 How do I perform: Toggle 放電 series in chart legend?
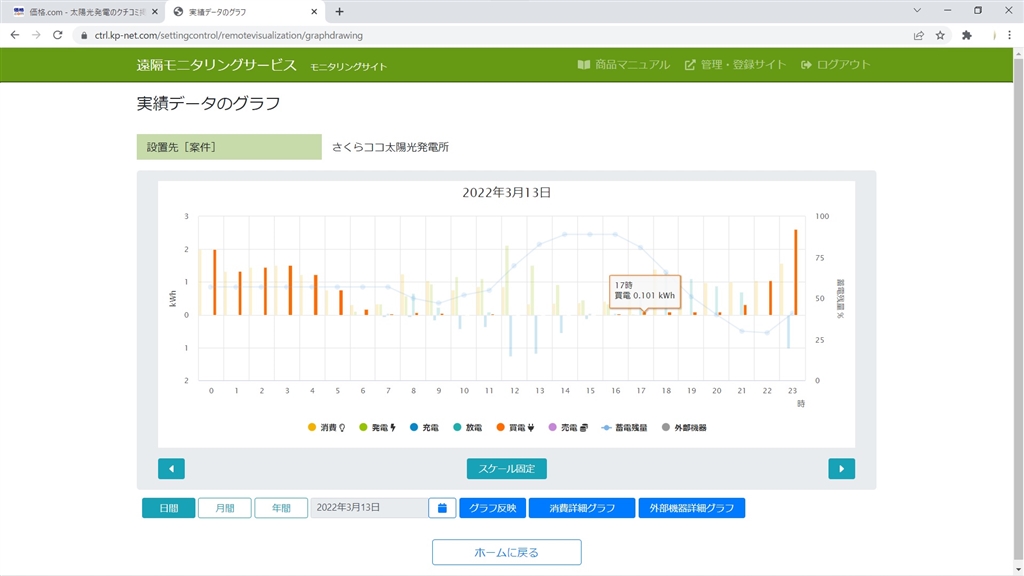click(x=468, y=427)
